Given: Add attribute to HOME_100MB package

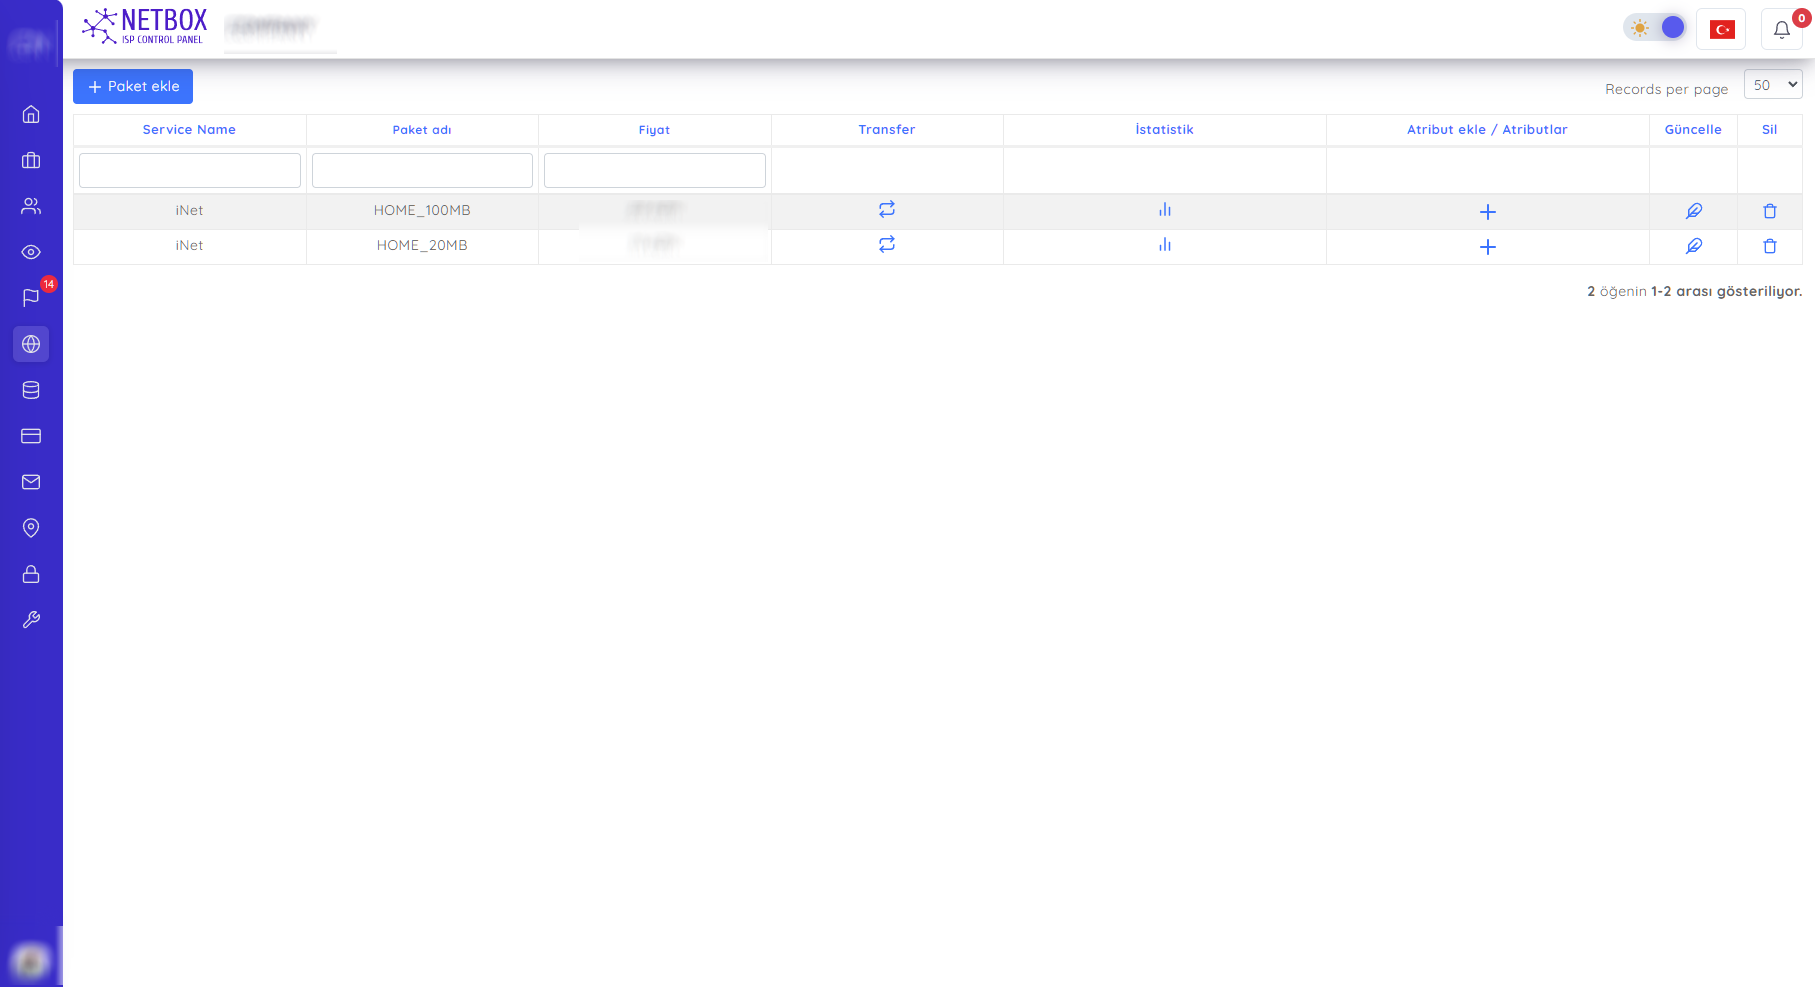Looking at the screenshot, I should pos(1487,212).
